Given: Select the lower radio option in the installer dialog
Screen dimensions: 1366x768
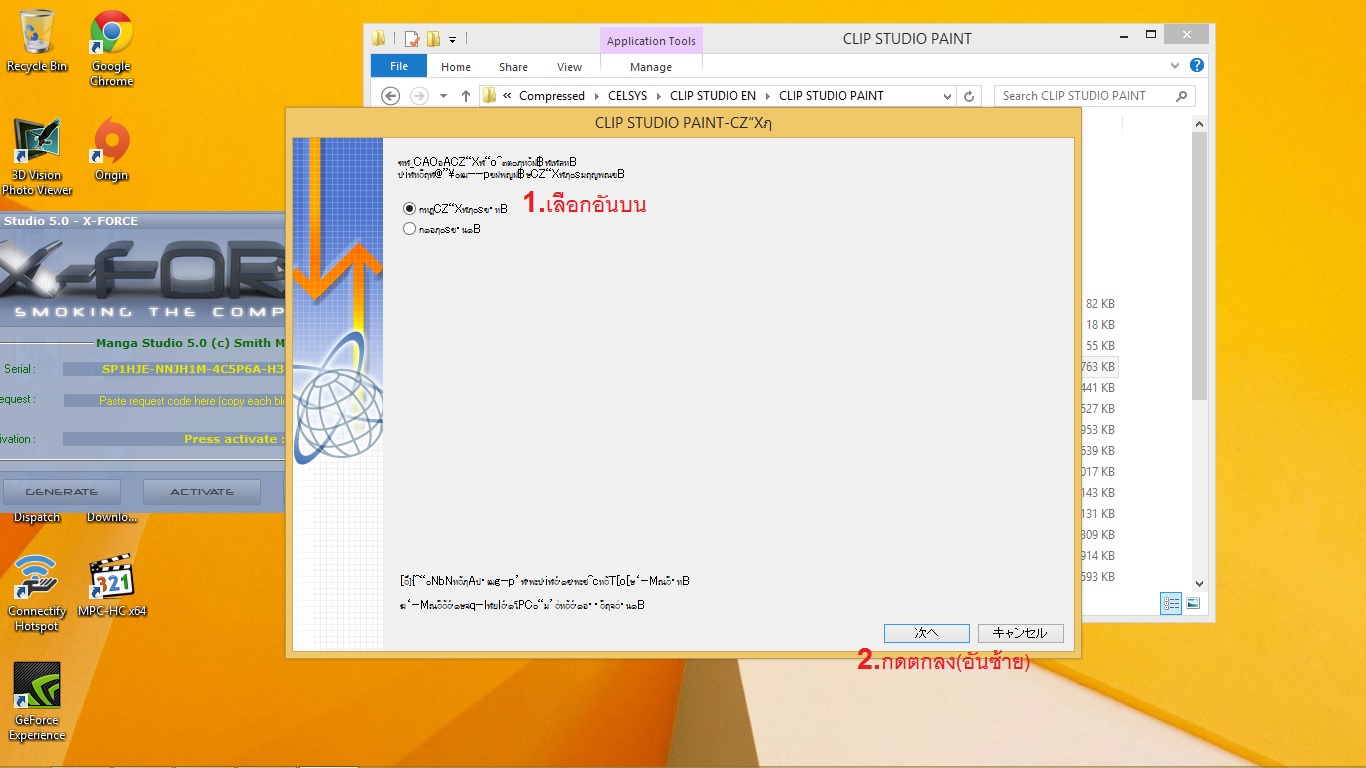Looking at the screenshot, I should click(409, 229).
